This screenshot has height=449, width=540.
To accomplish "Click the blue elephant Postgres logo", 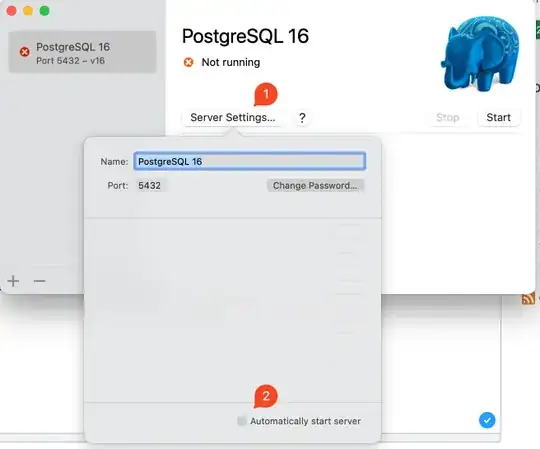I will 481,53.
